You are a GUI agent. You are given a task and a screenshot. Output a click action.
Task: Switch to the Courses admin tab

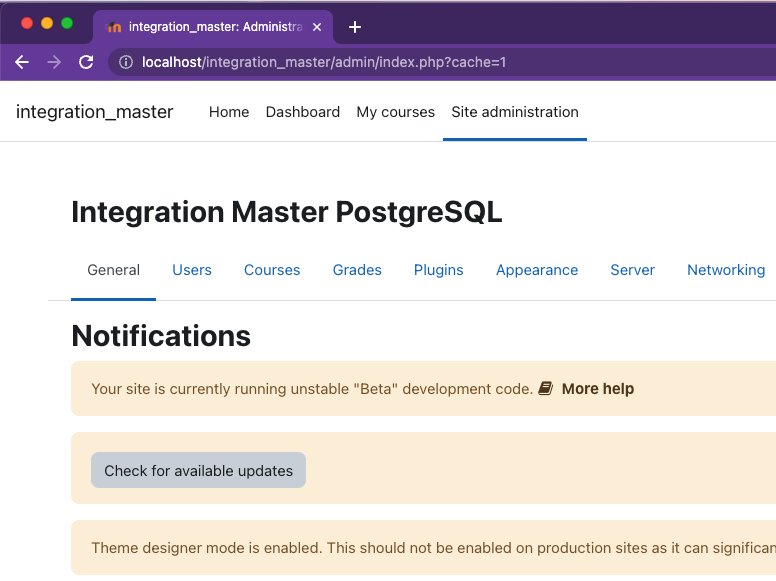272,270
